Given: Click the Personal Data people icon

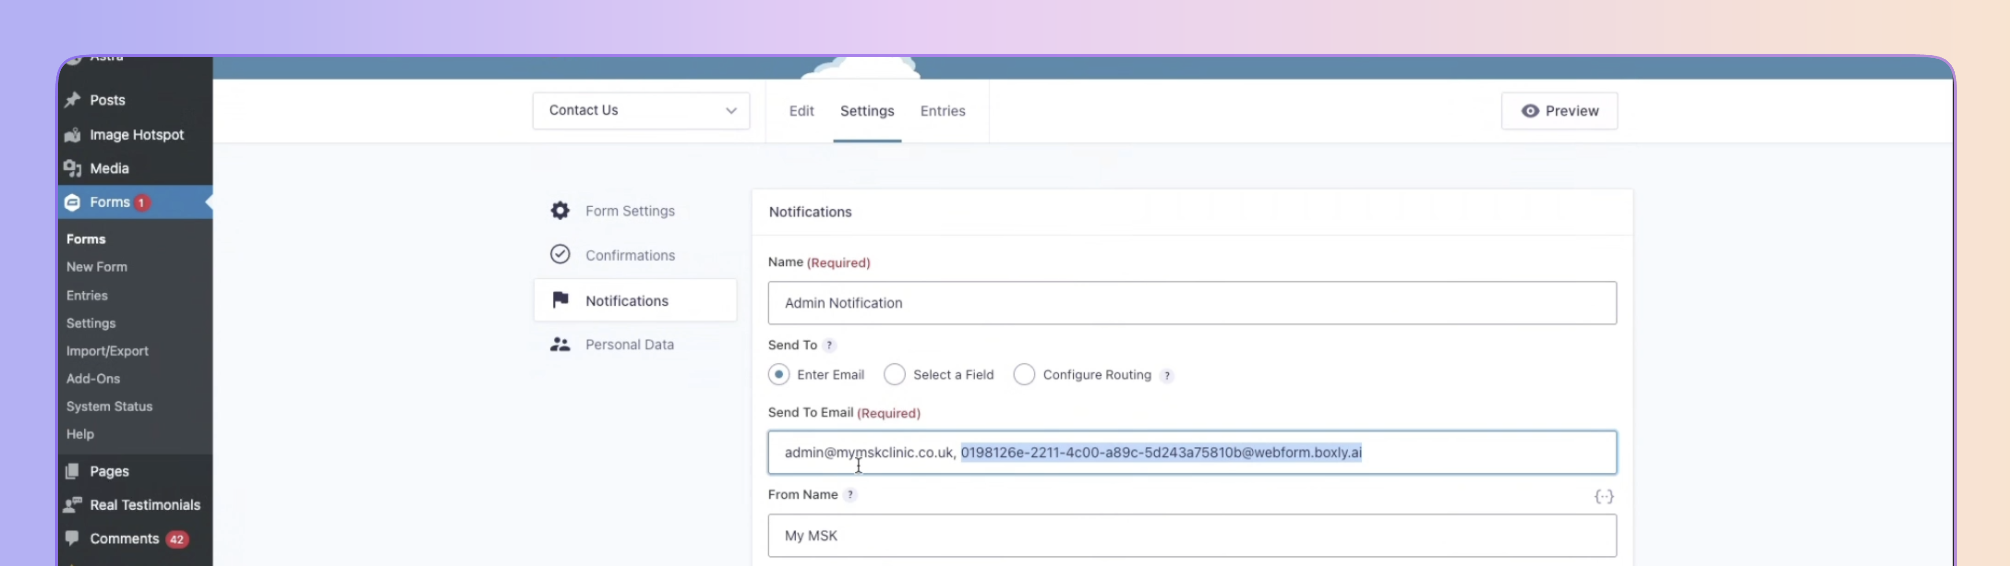Looking at the screenshot, I should click(560, 344).
